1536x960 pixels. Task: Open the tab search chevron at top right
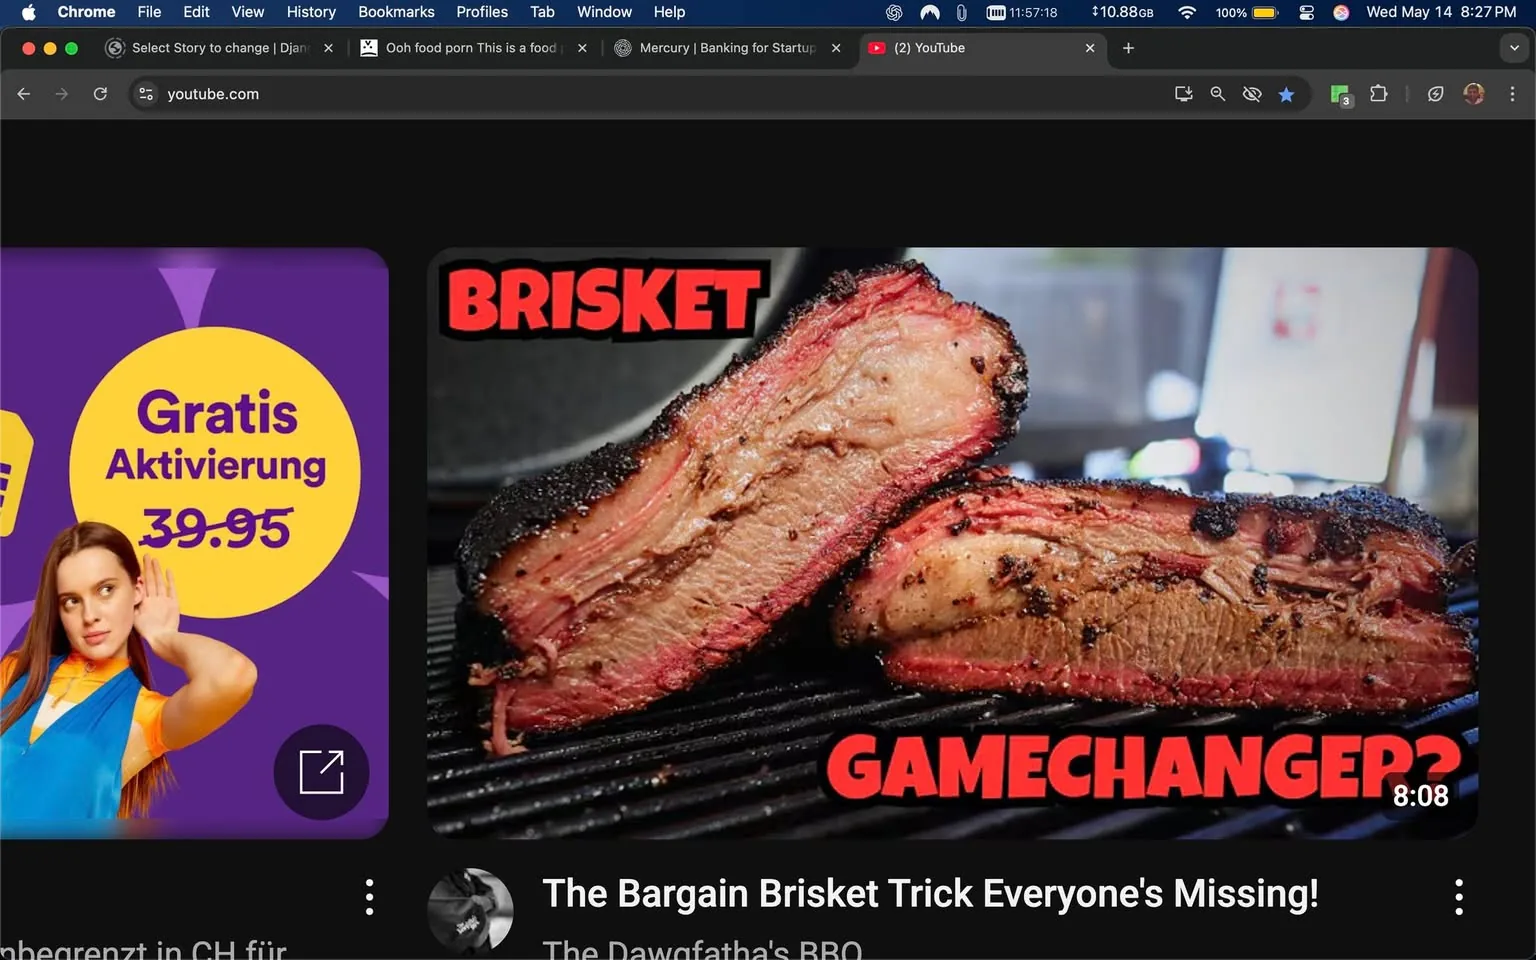click(1512, 48)
